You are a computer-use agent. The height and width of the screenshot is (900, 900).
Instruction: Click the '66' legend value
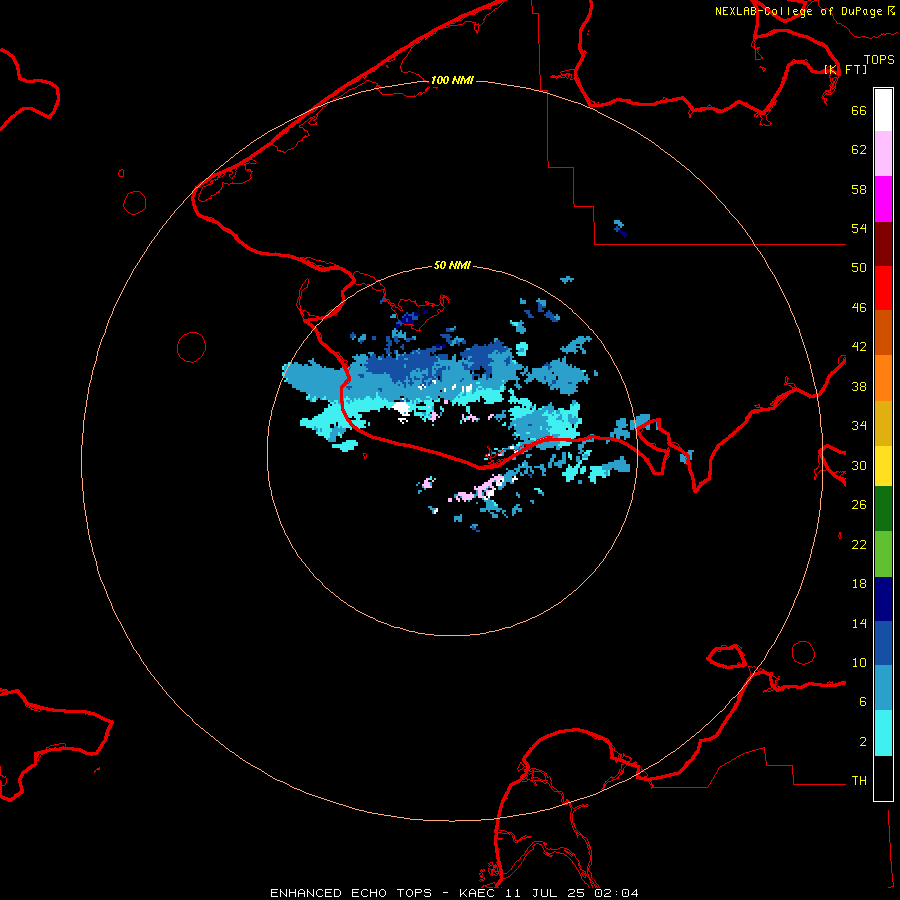(859, 110)
